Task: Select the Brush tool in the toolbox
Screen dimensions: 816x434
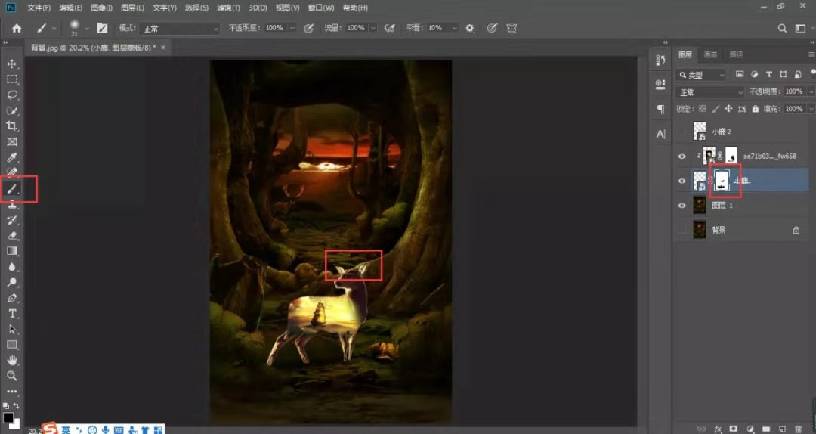Action: point(12,189)
